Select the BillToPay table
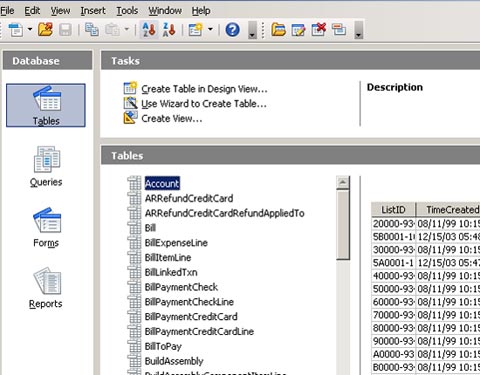 click(163, 346)
